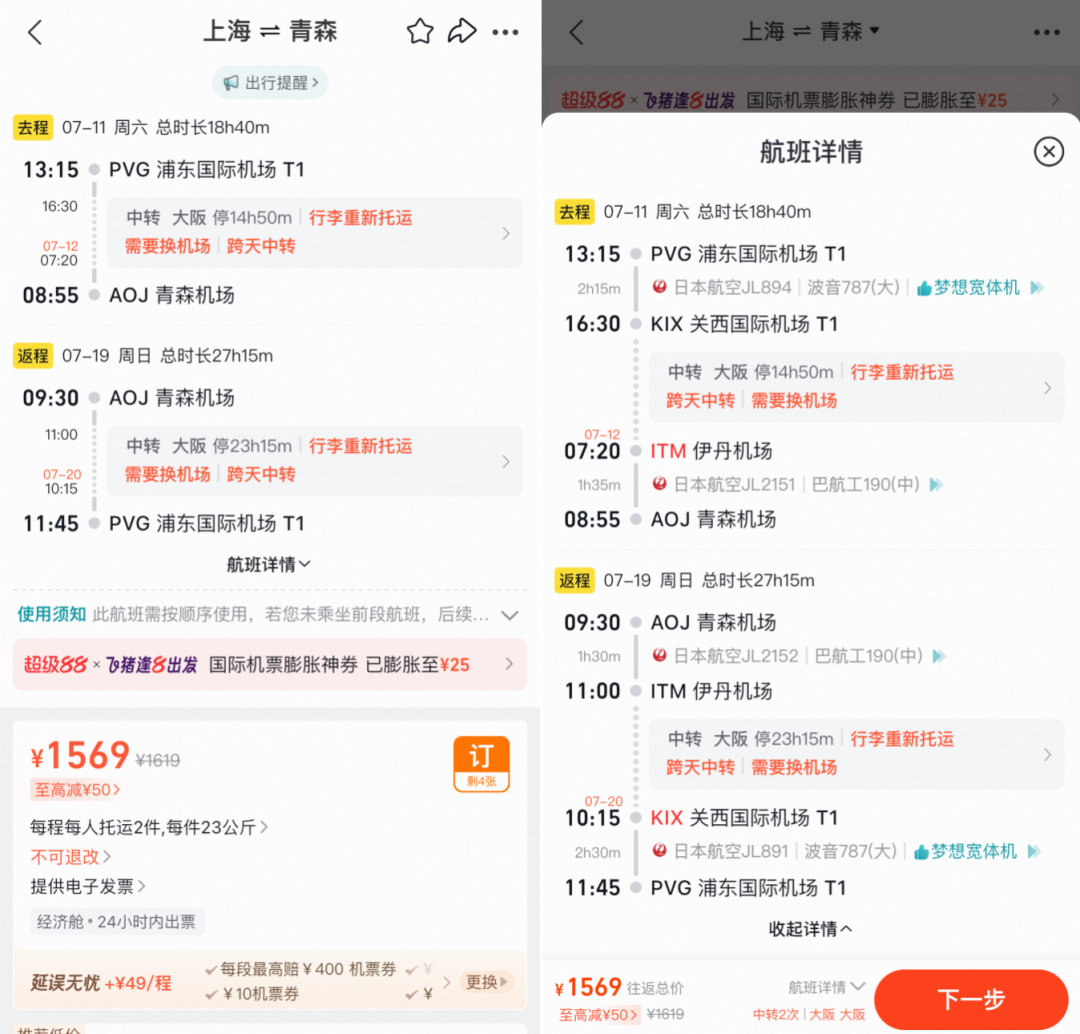Expand 航班详情 flight details
Image resolution: width=1080 pixels, height=1034 pixels.
270,563
